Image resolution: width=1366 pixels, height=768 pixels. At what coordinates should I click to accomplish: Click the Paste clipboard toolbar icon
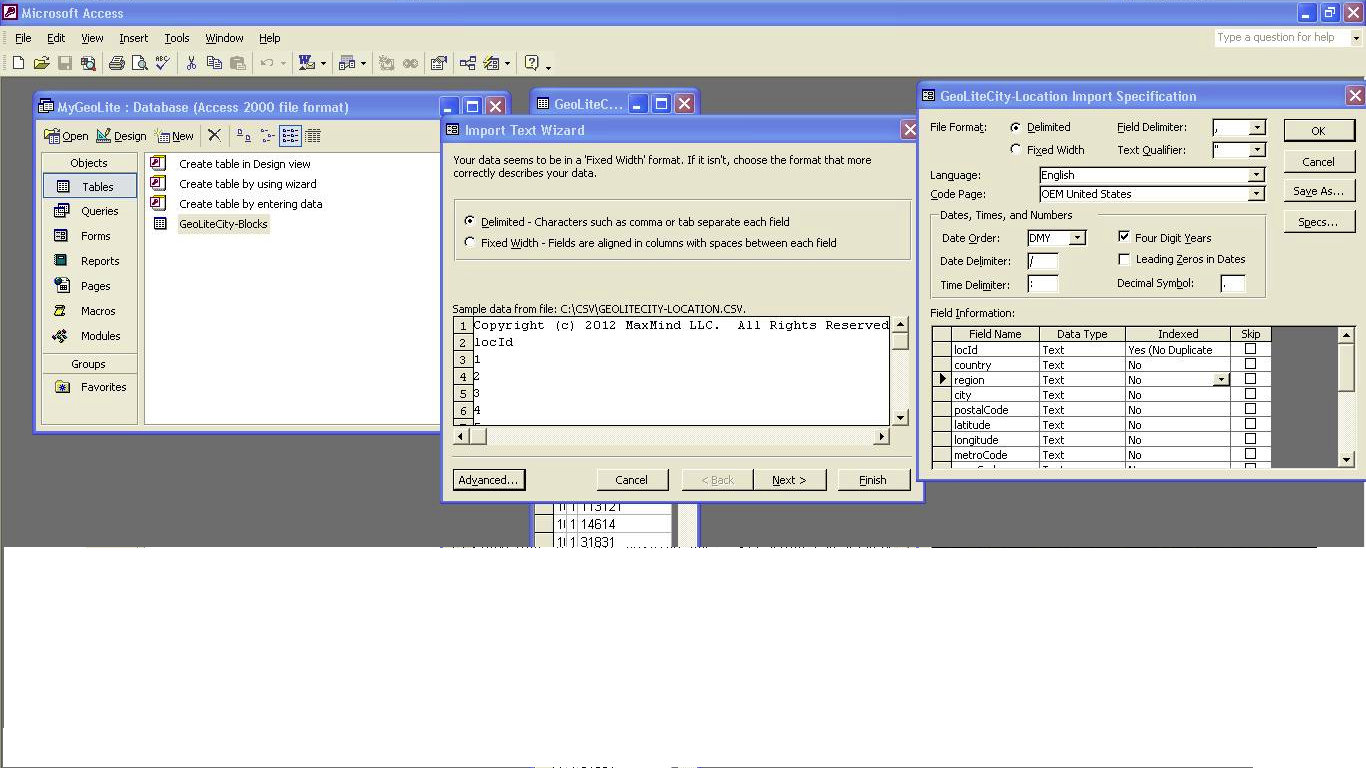tap(237, 63)
